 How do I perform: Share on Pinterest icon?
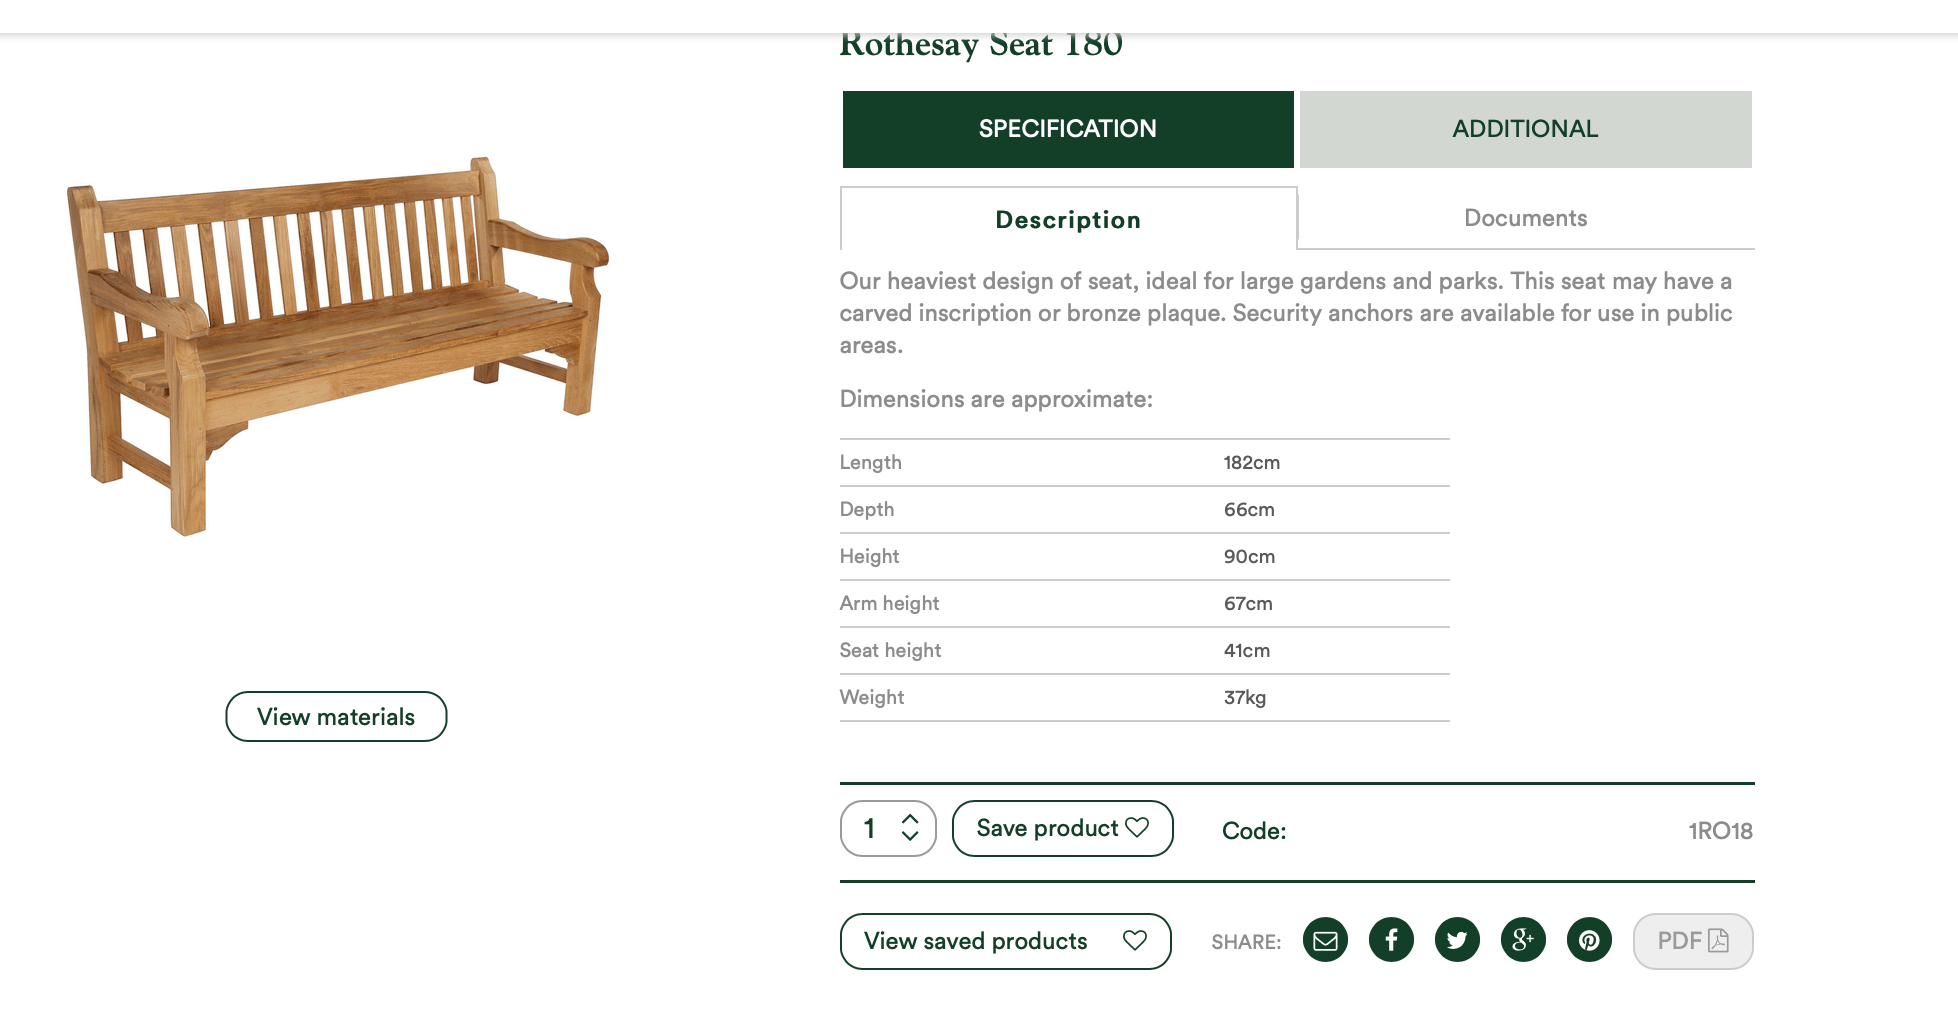point(1589,940)
